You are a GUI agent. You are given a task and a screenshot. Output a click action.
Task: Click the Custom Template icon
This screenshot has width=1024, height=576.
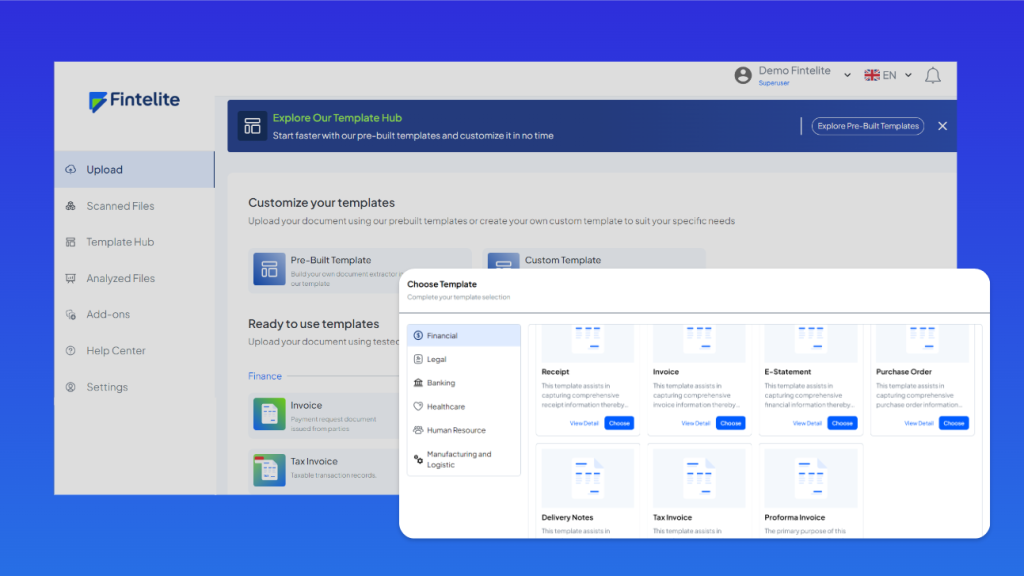(x=502, y=262)
